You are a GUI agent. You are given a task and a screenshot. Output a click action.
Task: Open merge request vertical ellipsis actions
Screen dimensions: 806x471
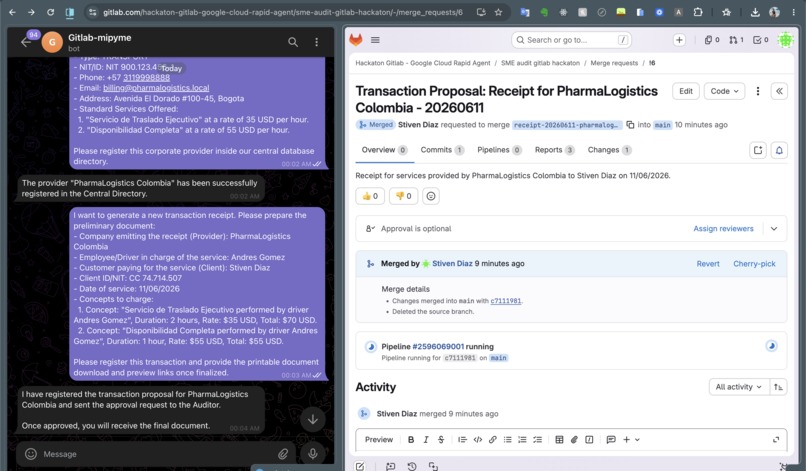click(x=757, y=91)
